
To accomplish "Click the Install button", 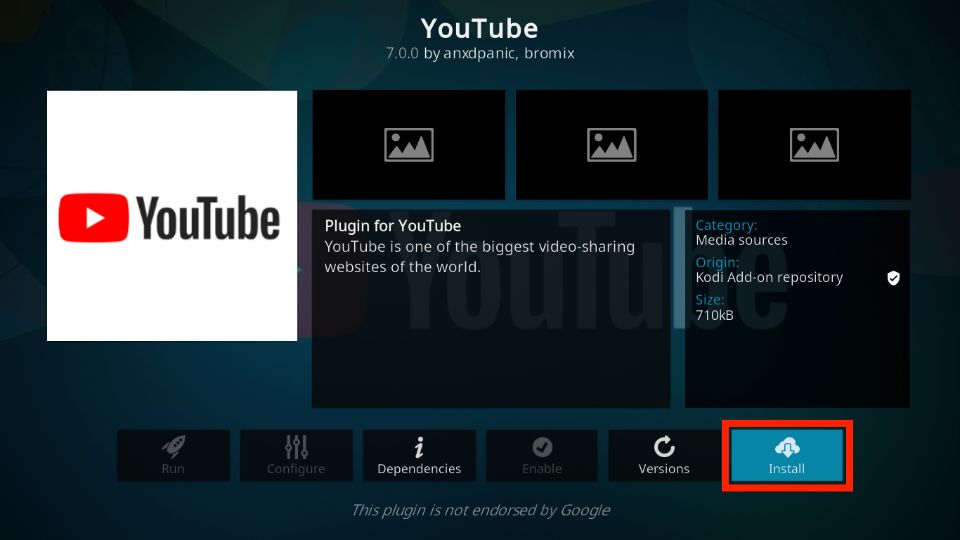I will [787, 456].
